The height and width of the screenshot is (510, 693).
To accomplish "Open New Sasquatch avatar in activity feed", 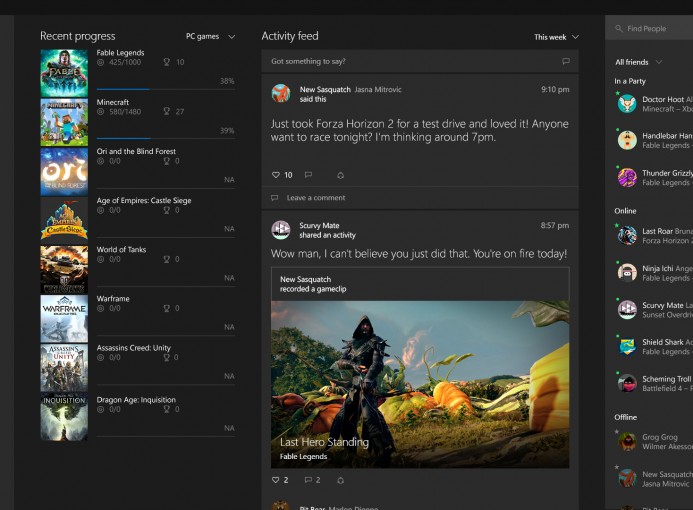I will click(x=281, y=93).
